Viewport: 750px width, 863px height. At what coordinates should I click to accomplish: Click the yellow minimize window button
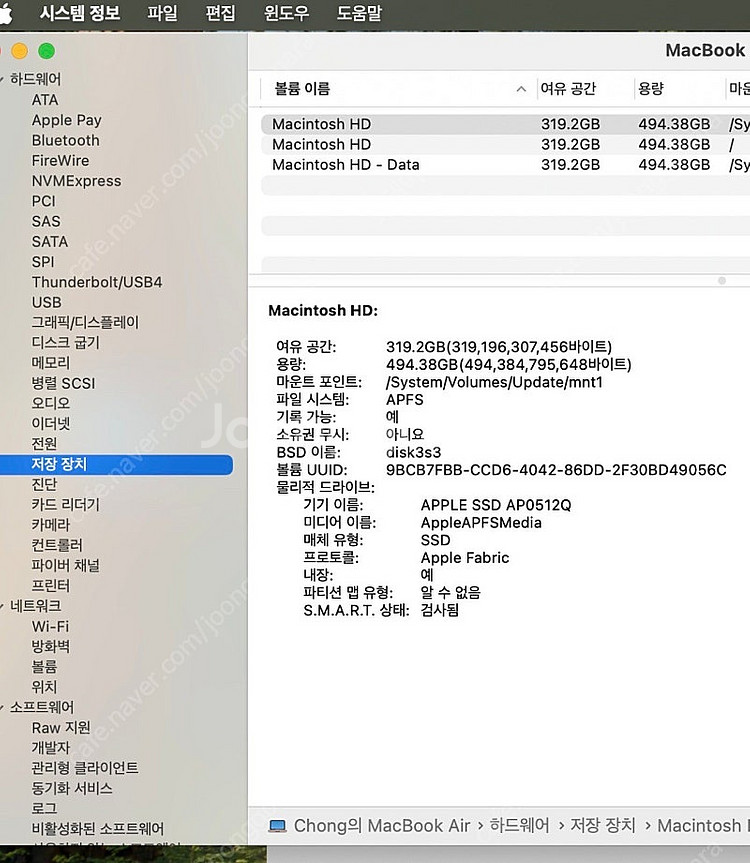click(19, 51)
